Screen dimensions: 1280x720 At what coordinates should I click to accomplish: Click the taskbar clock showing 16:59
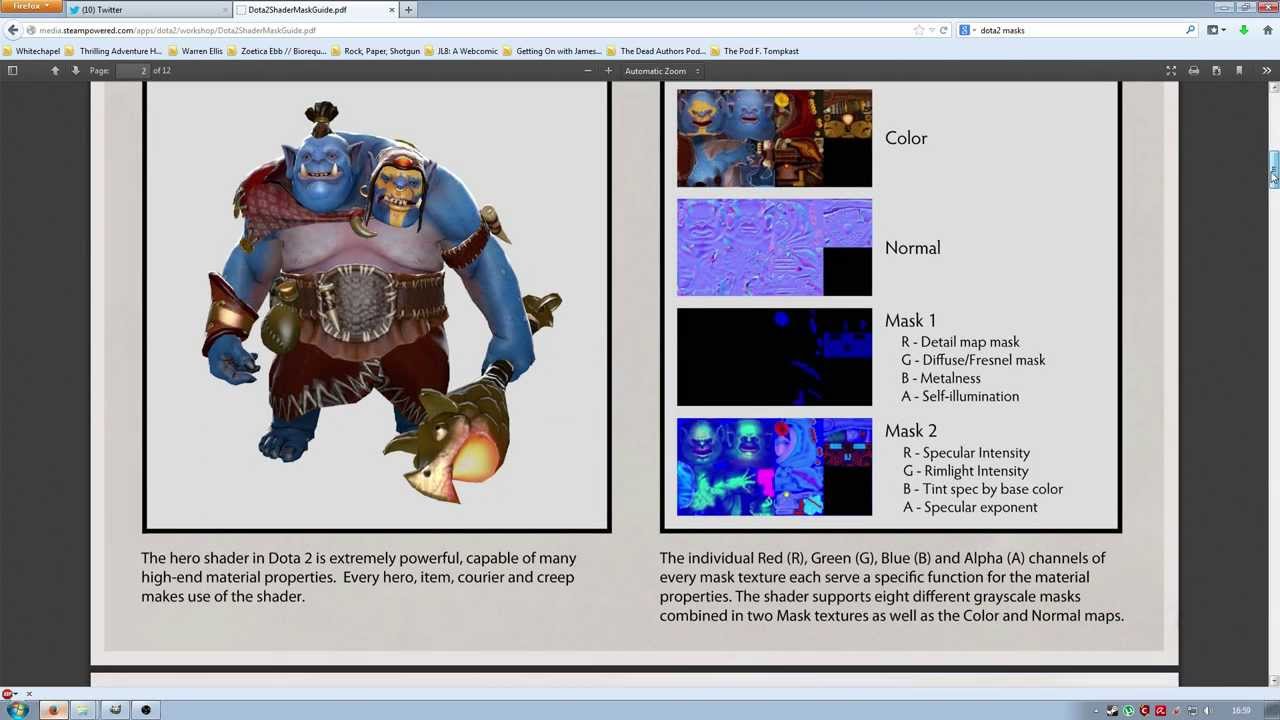pos(1241,711)
